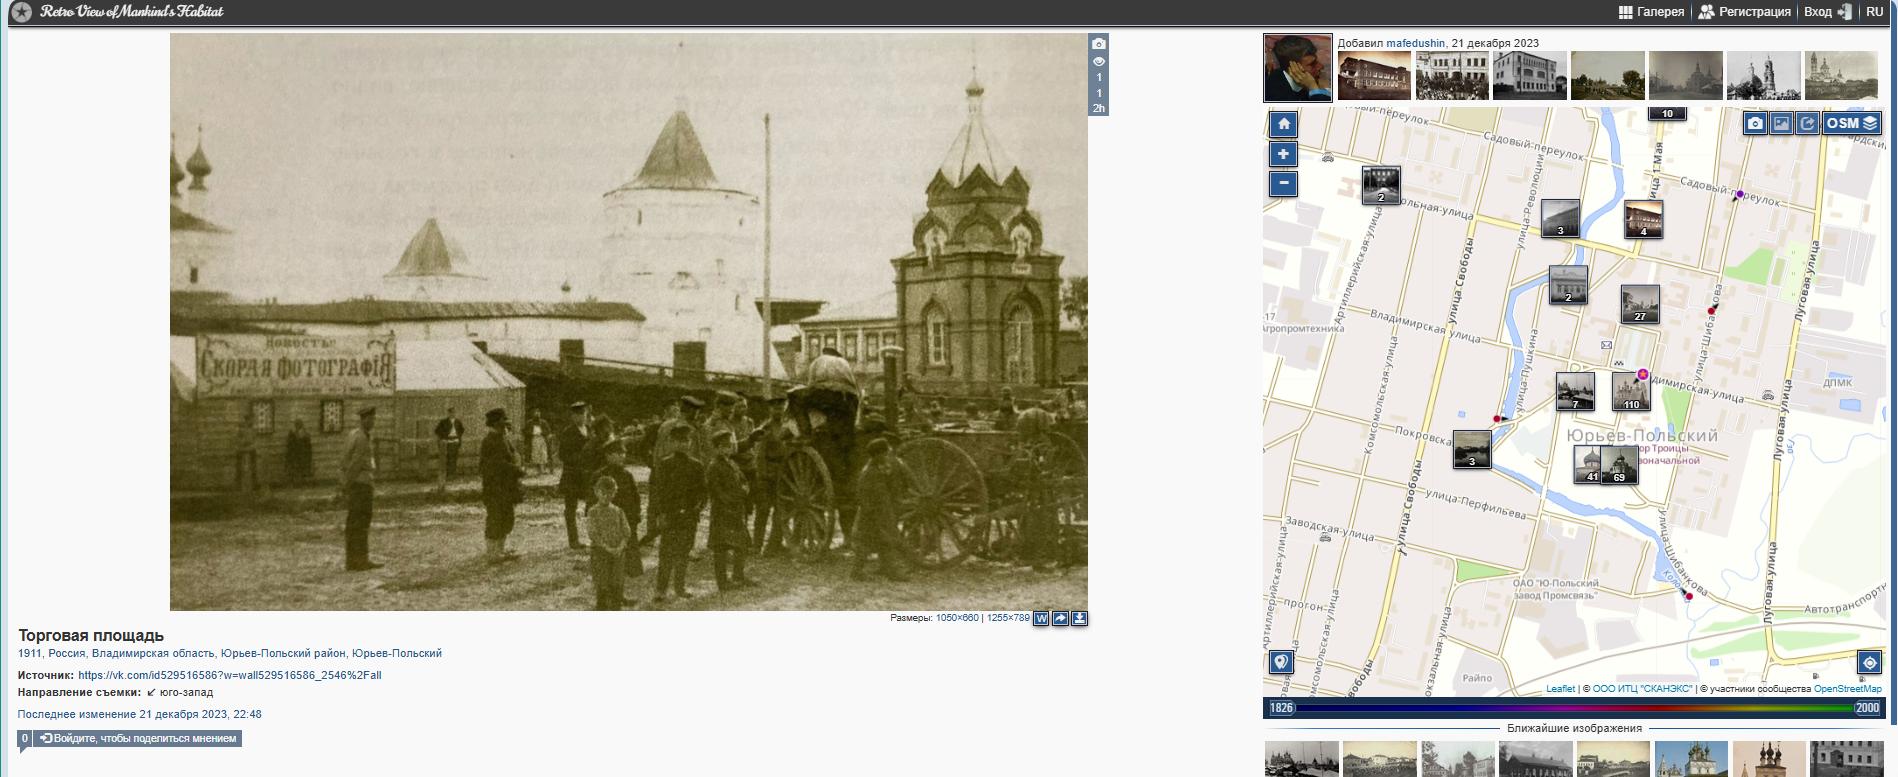Click the map home button
Image resolution: width=1898 pixels, height=777 pixels.
[x=1283, y=124]
